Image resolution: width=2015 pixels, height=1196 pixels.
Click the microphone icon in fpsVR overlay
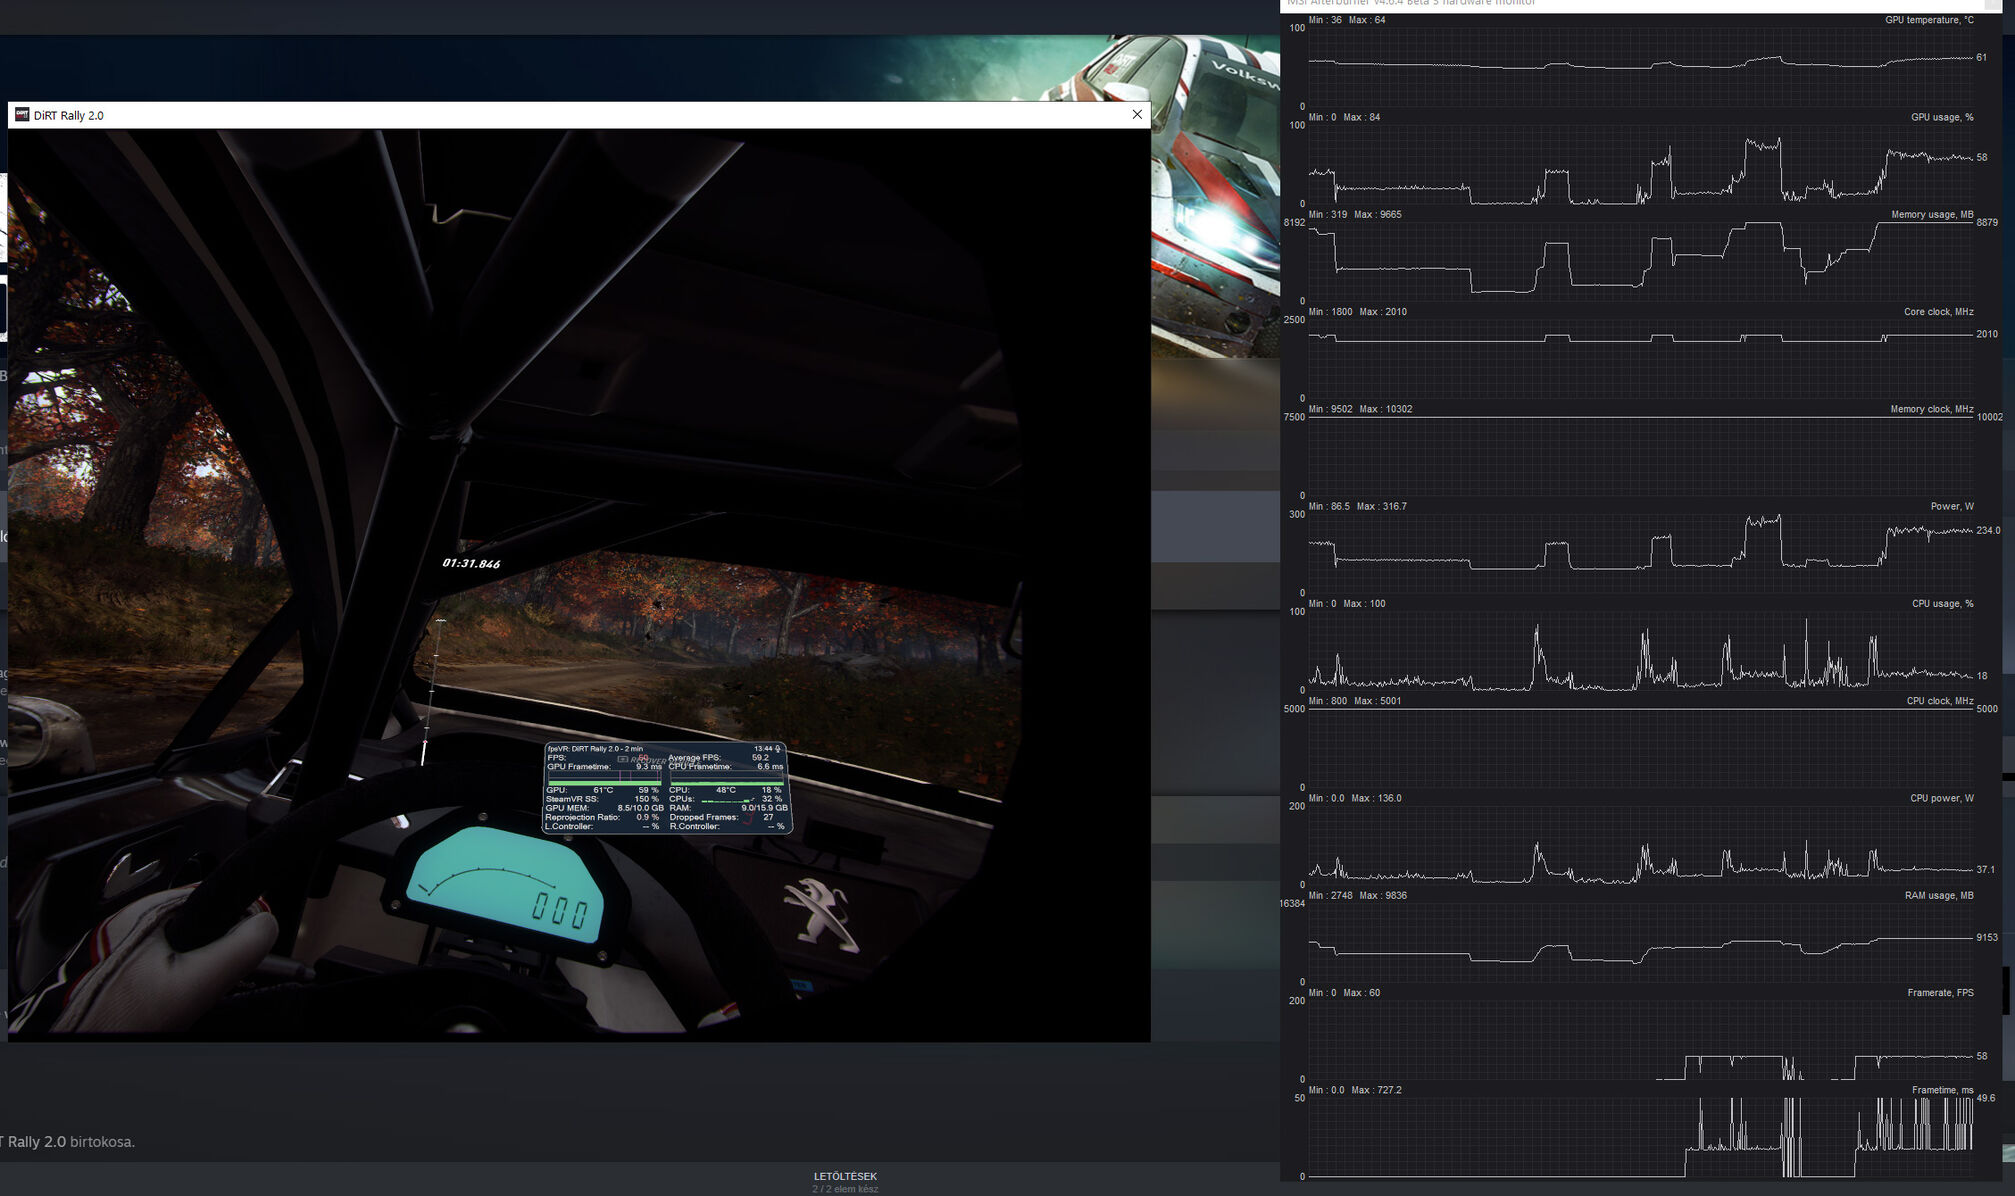click(x=778, y=748)
